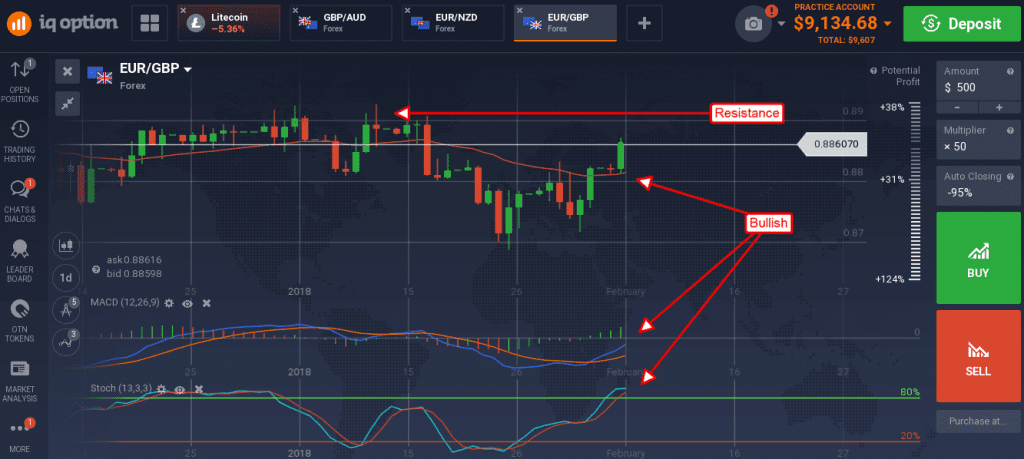Screen dimensions: 1024x459
Task: Click the 0.886070 current price label
Action: [833, 144]
